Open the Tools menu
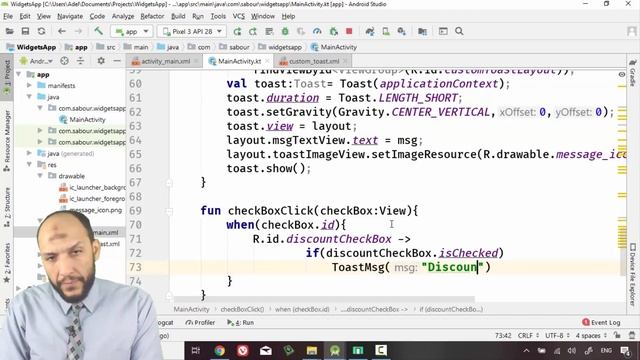The image size is (640, 360). coord(218,16)
